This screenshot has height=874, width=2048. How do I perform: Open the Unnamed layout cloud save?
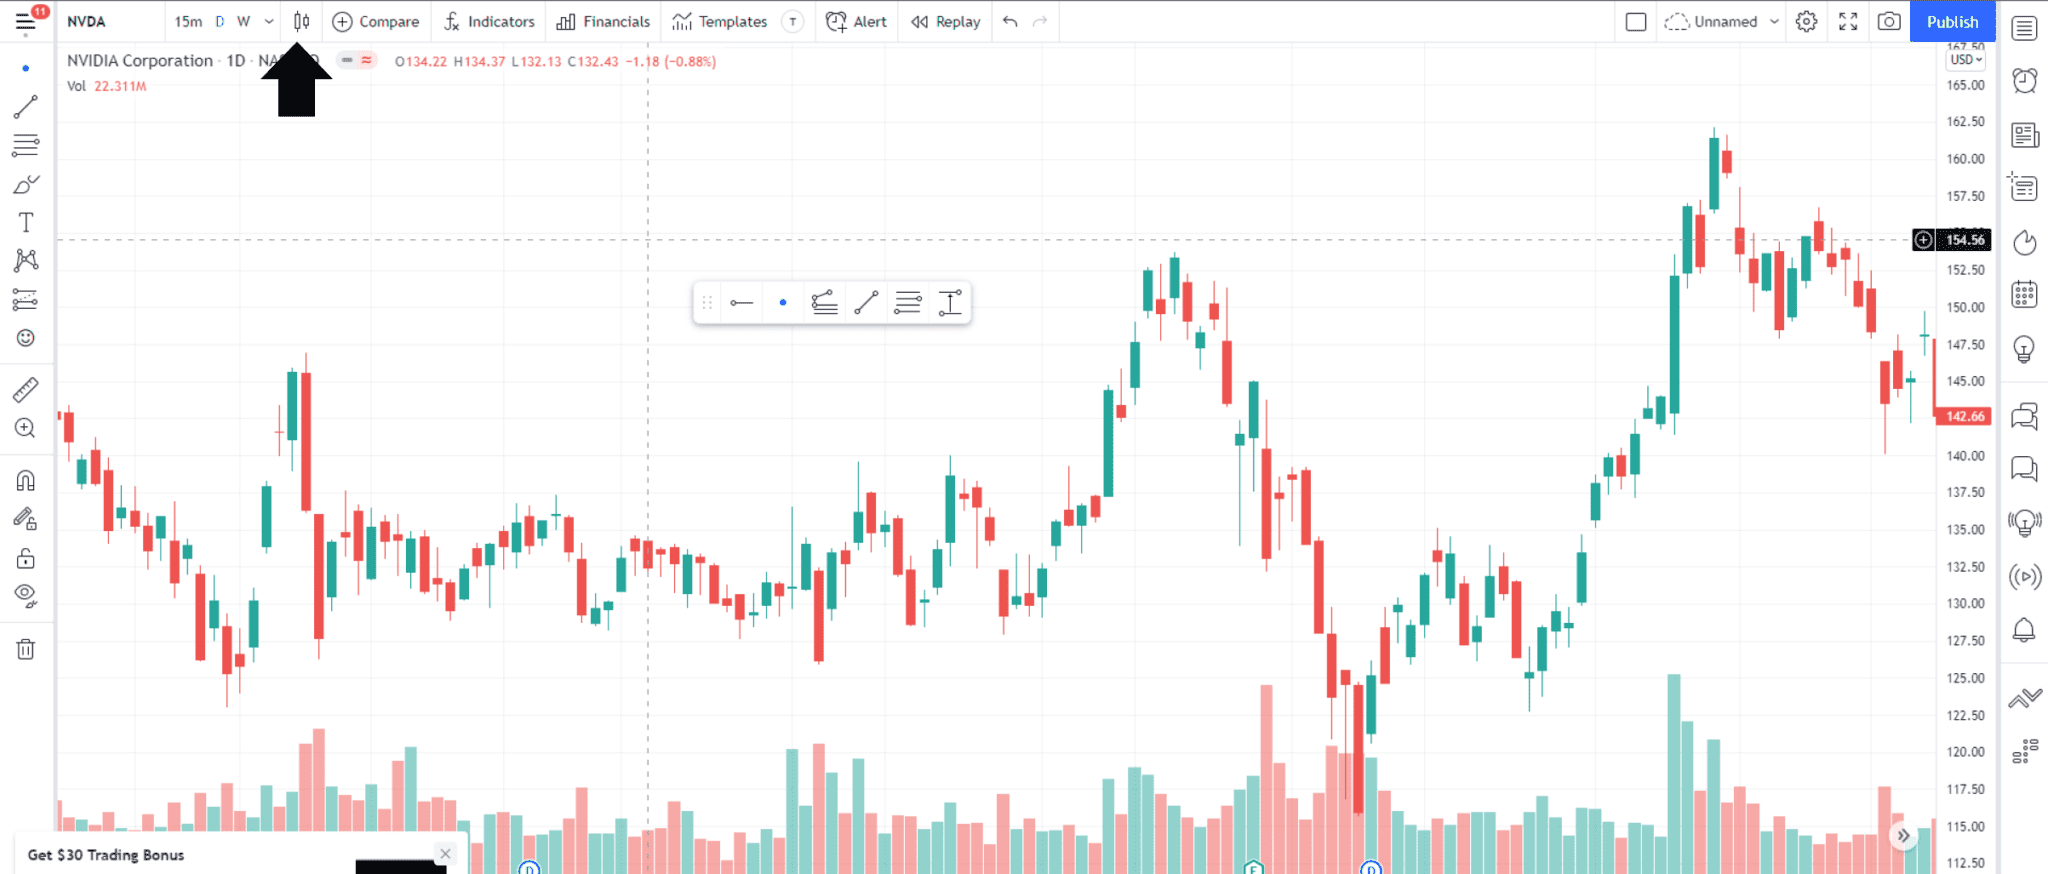pyautogui.click(x=1711, y=21)
